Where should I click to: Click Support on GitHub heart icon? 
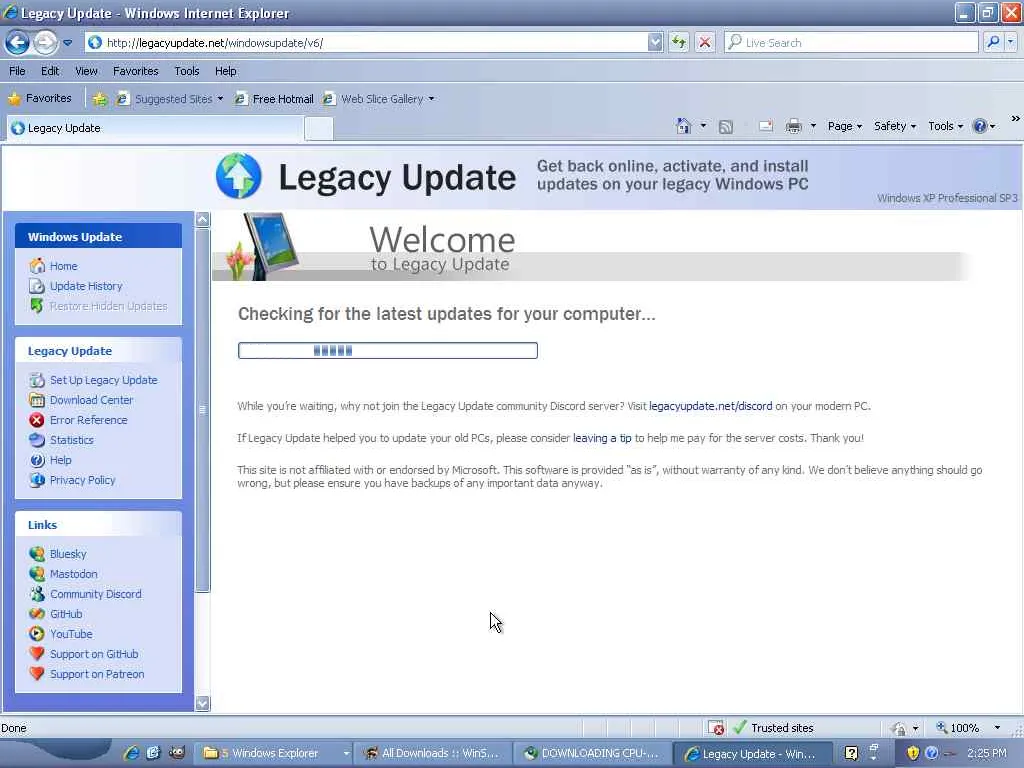click(37, 654)
